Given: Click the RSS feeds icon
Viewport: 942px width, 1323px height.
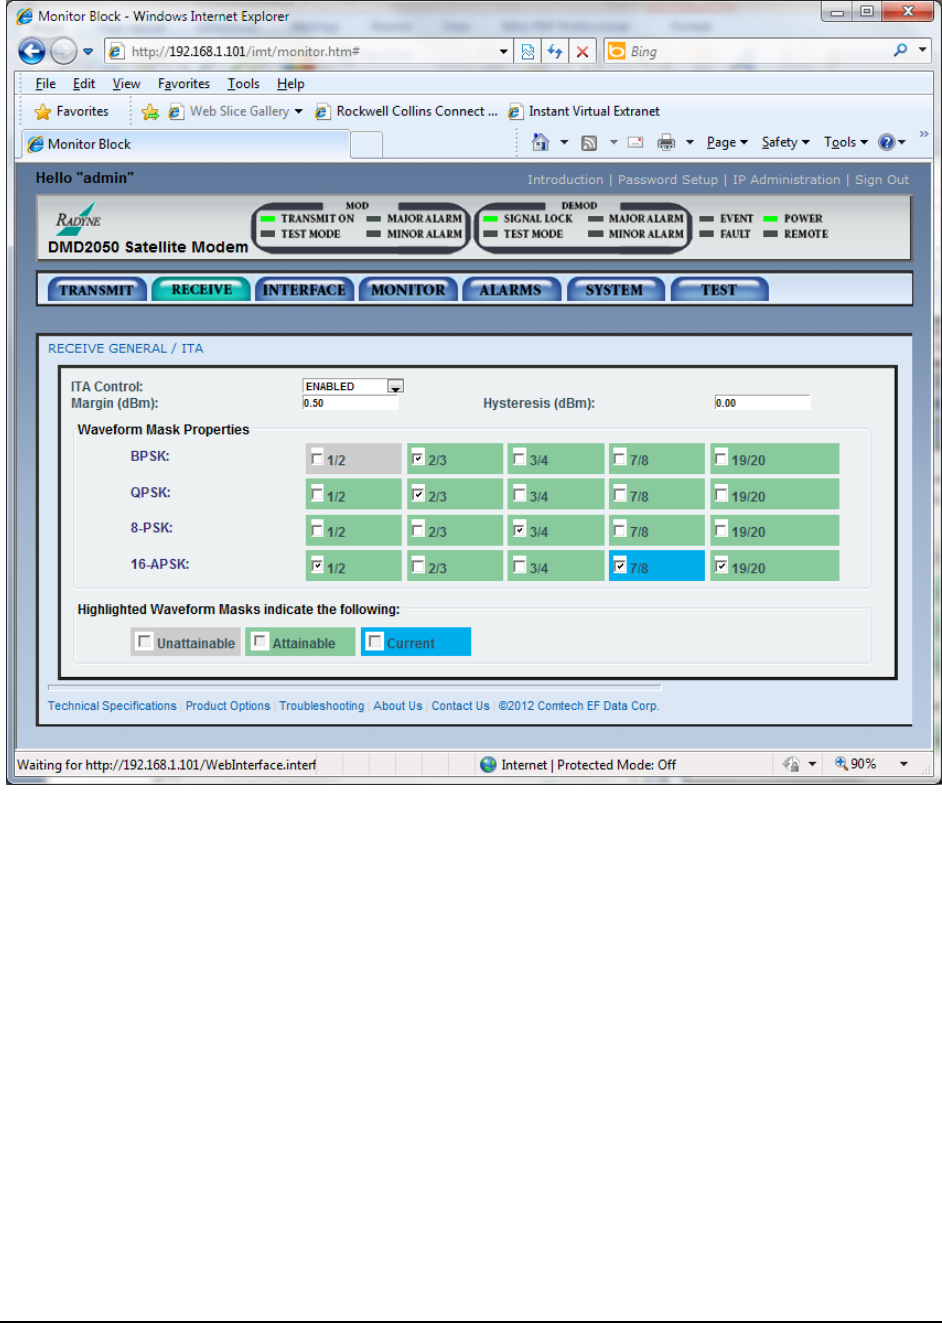Looking at the screenshot, I should click(x=589, y=143).
